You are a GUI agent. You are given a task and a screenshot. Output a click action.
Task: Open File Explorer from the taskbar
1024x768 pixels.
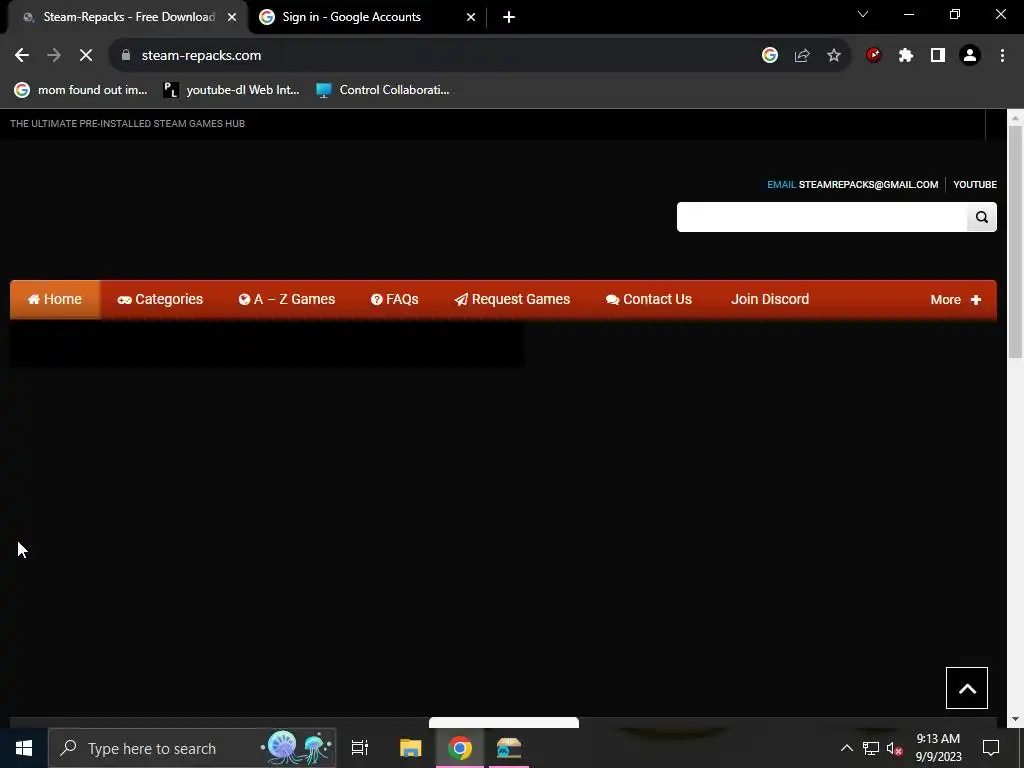[410, 748]
